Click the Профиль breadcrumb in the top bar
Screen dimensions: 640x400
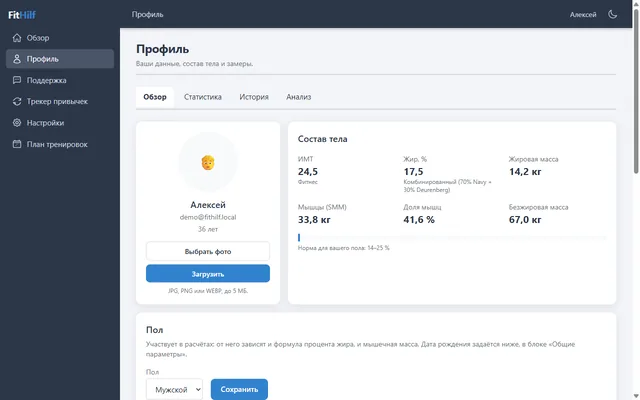147,14
